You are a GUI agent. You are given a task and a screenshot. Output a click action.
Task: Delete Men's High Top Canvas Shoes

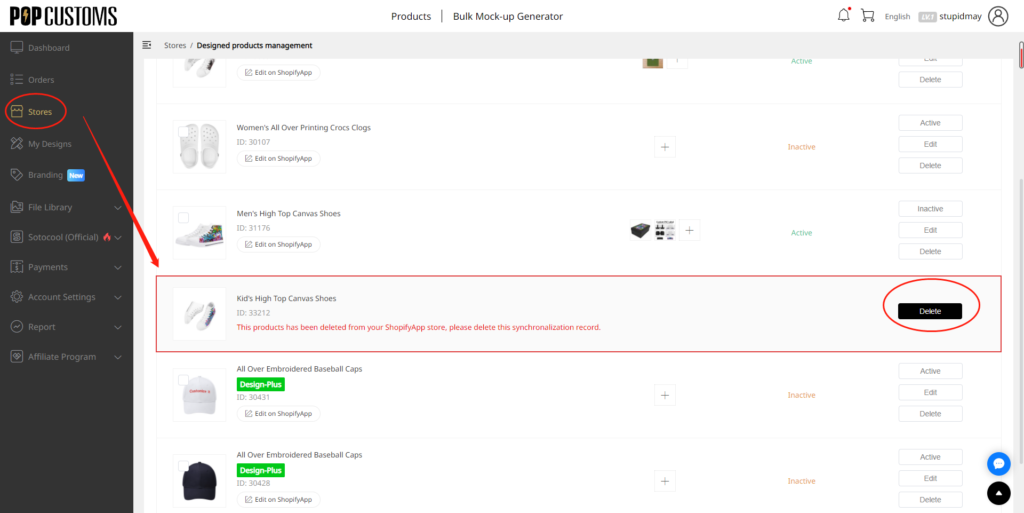930,251
